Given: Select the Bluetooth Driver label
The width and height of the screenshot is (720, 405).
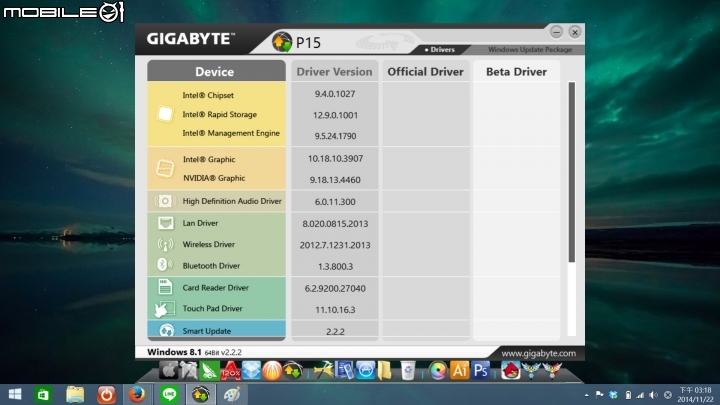Looking at the screenshot, I should (x=211, y=266).
